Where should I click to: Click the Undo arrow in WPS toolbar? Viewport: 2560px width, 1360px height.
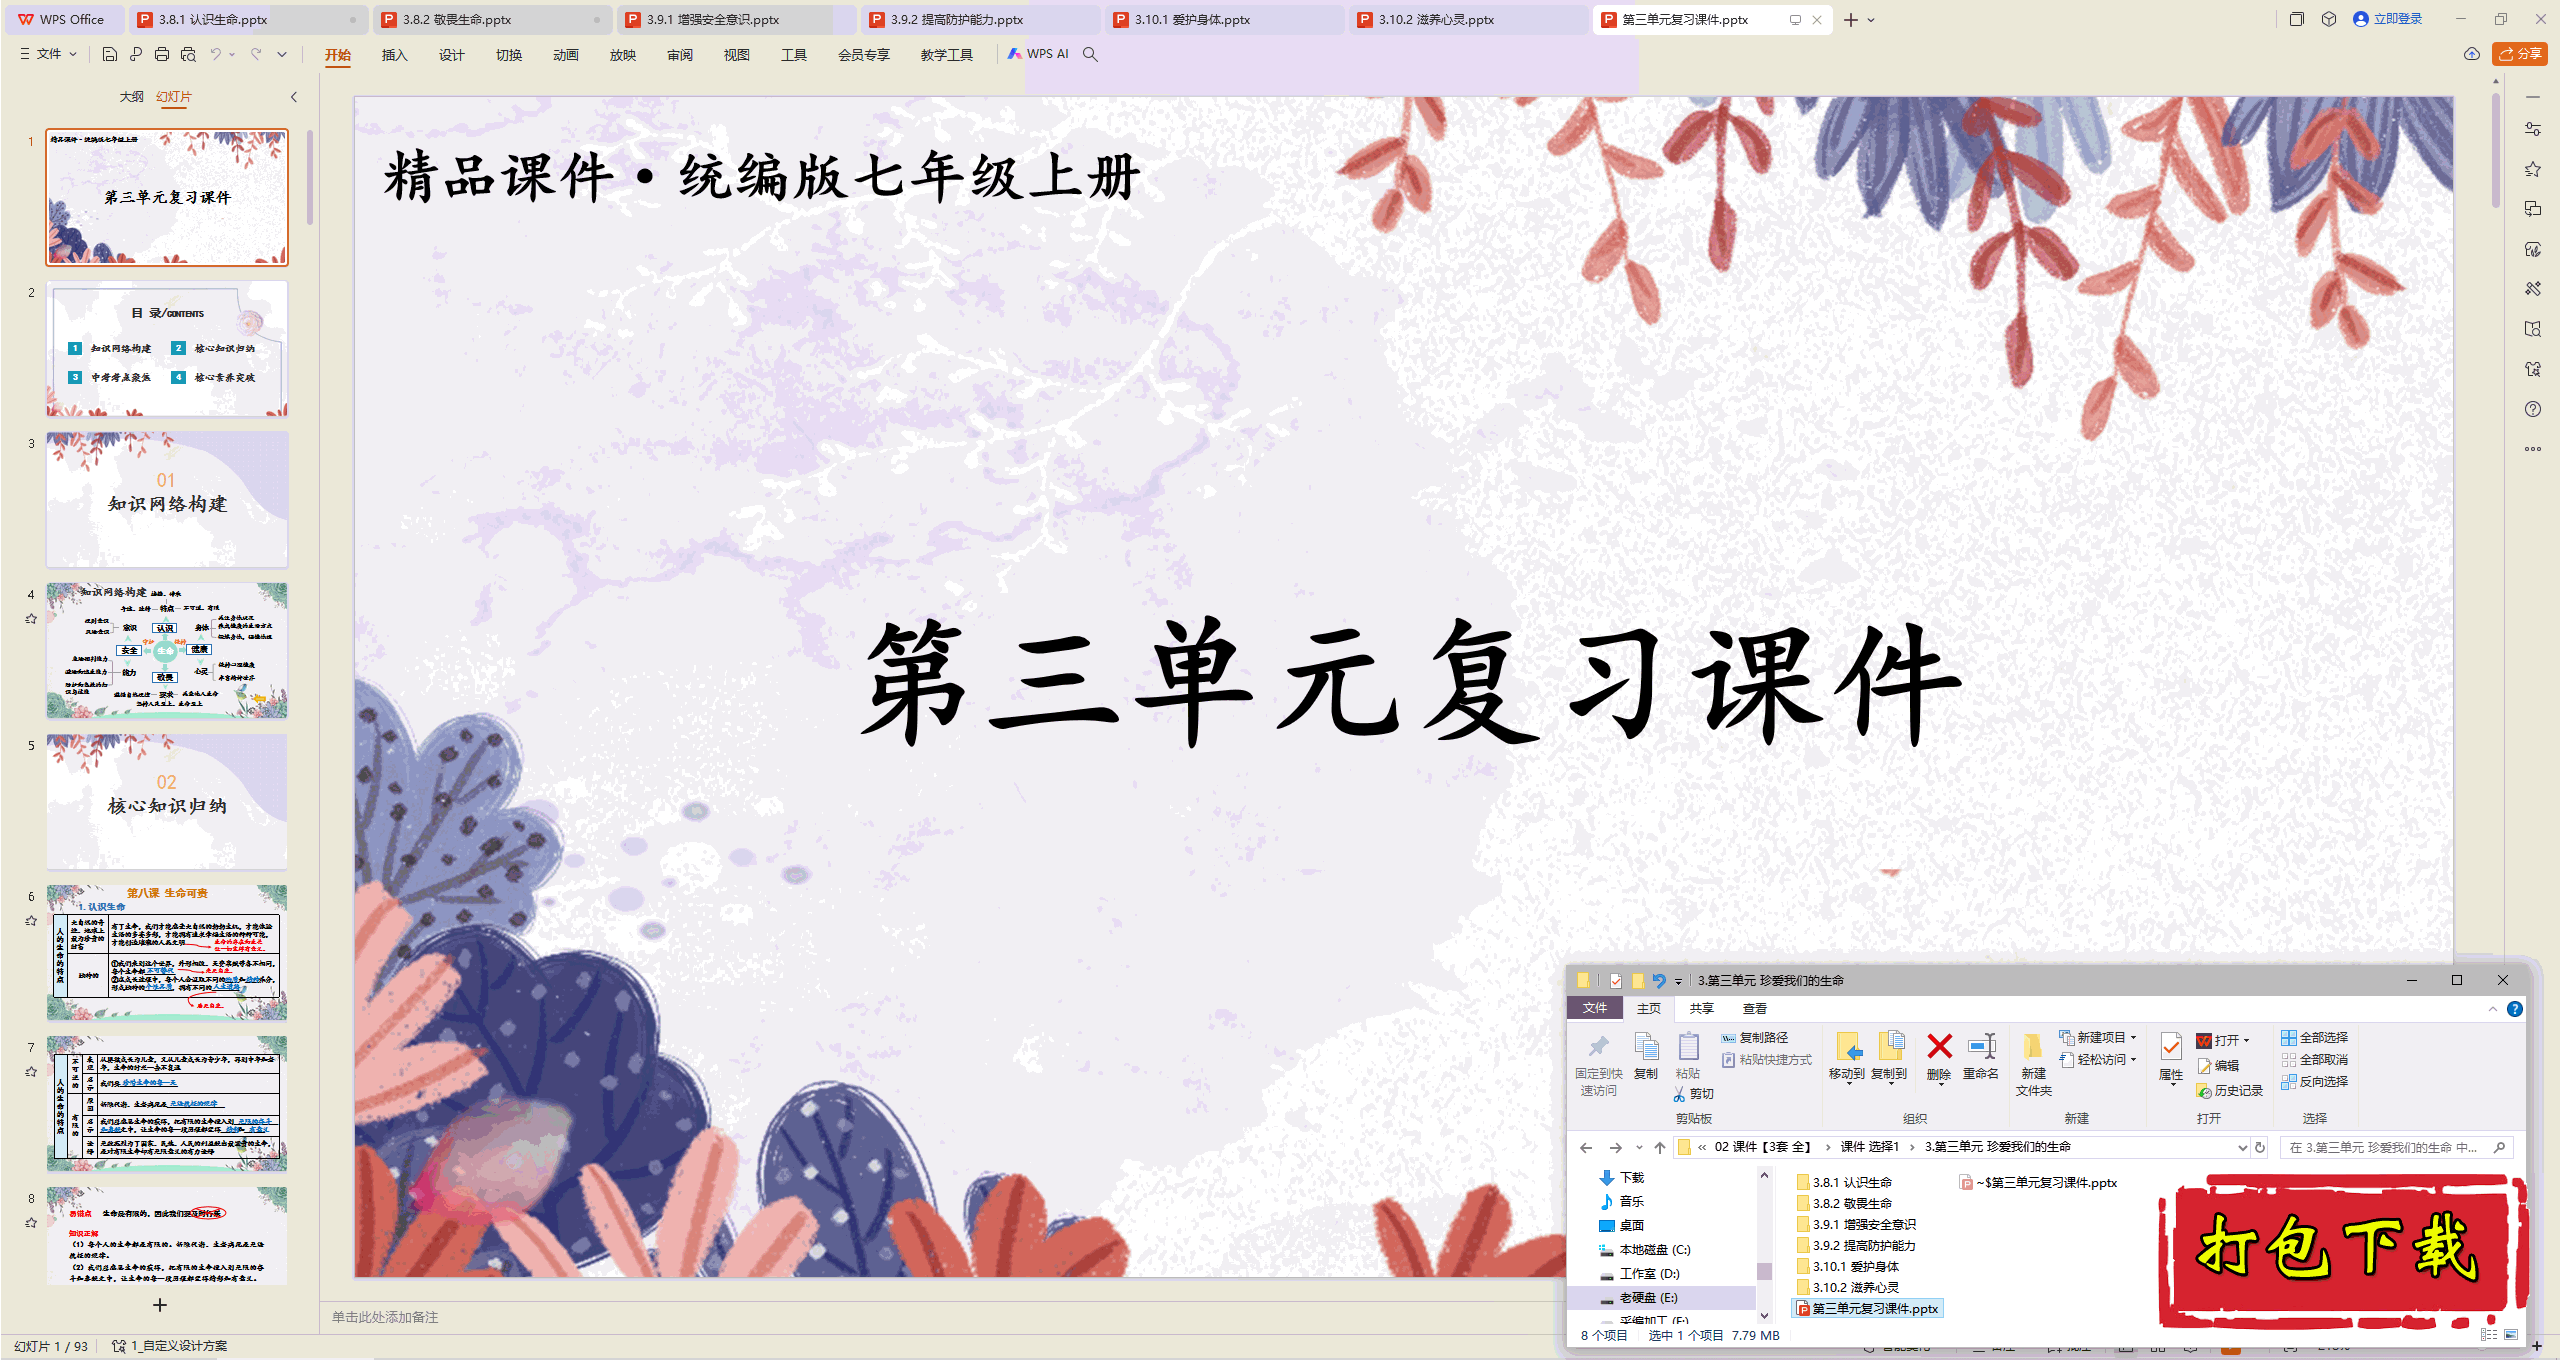pyautogui.click(x=215, y=54)
